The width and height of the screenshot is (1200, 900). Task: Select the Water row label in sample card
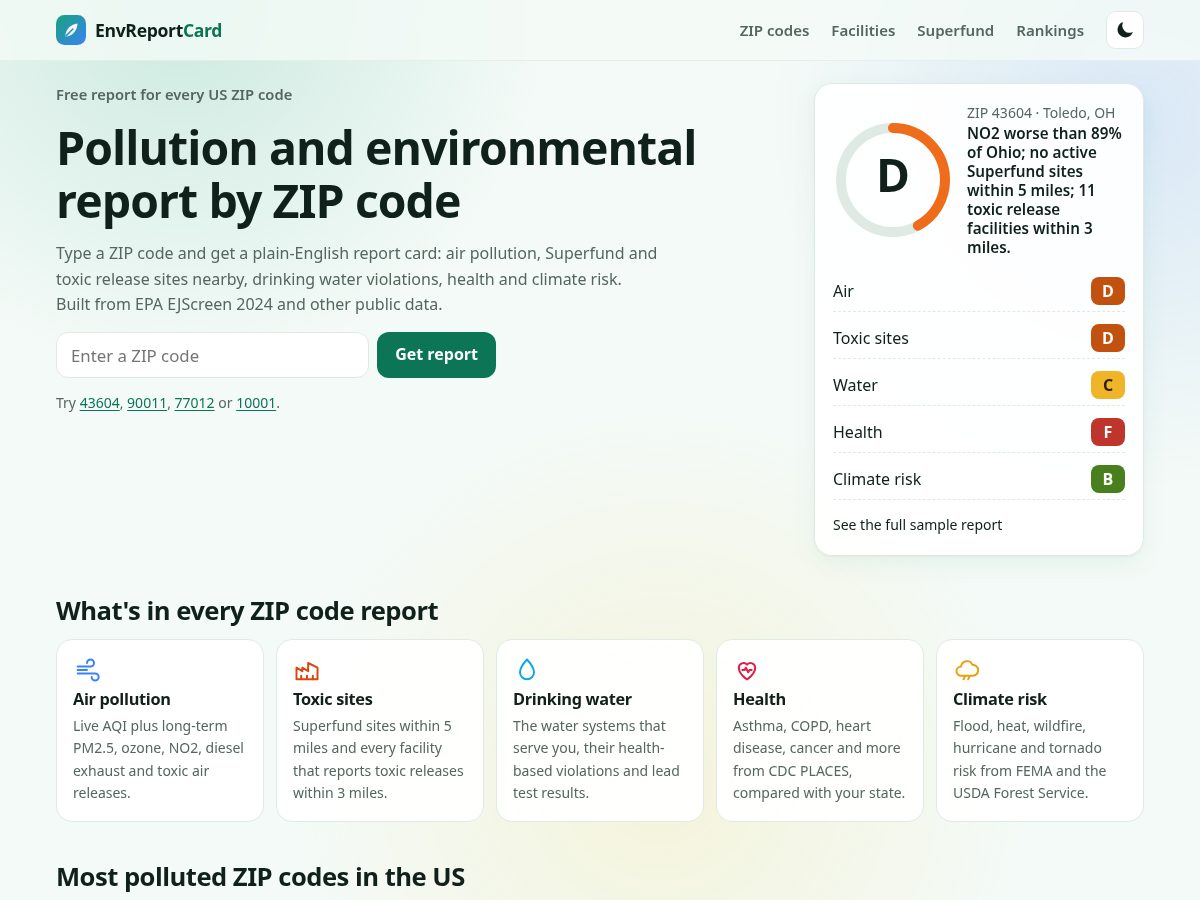click(x=855, y=385)
